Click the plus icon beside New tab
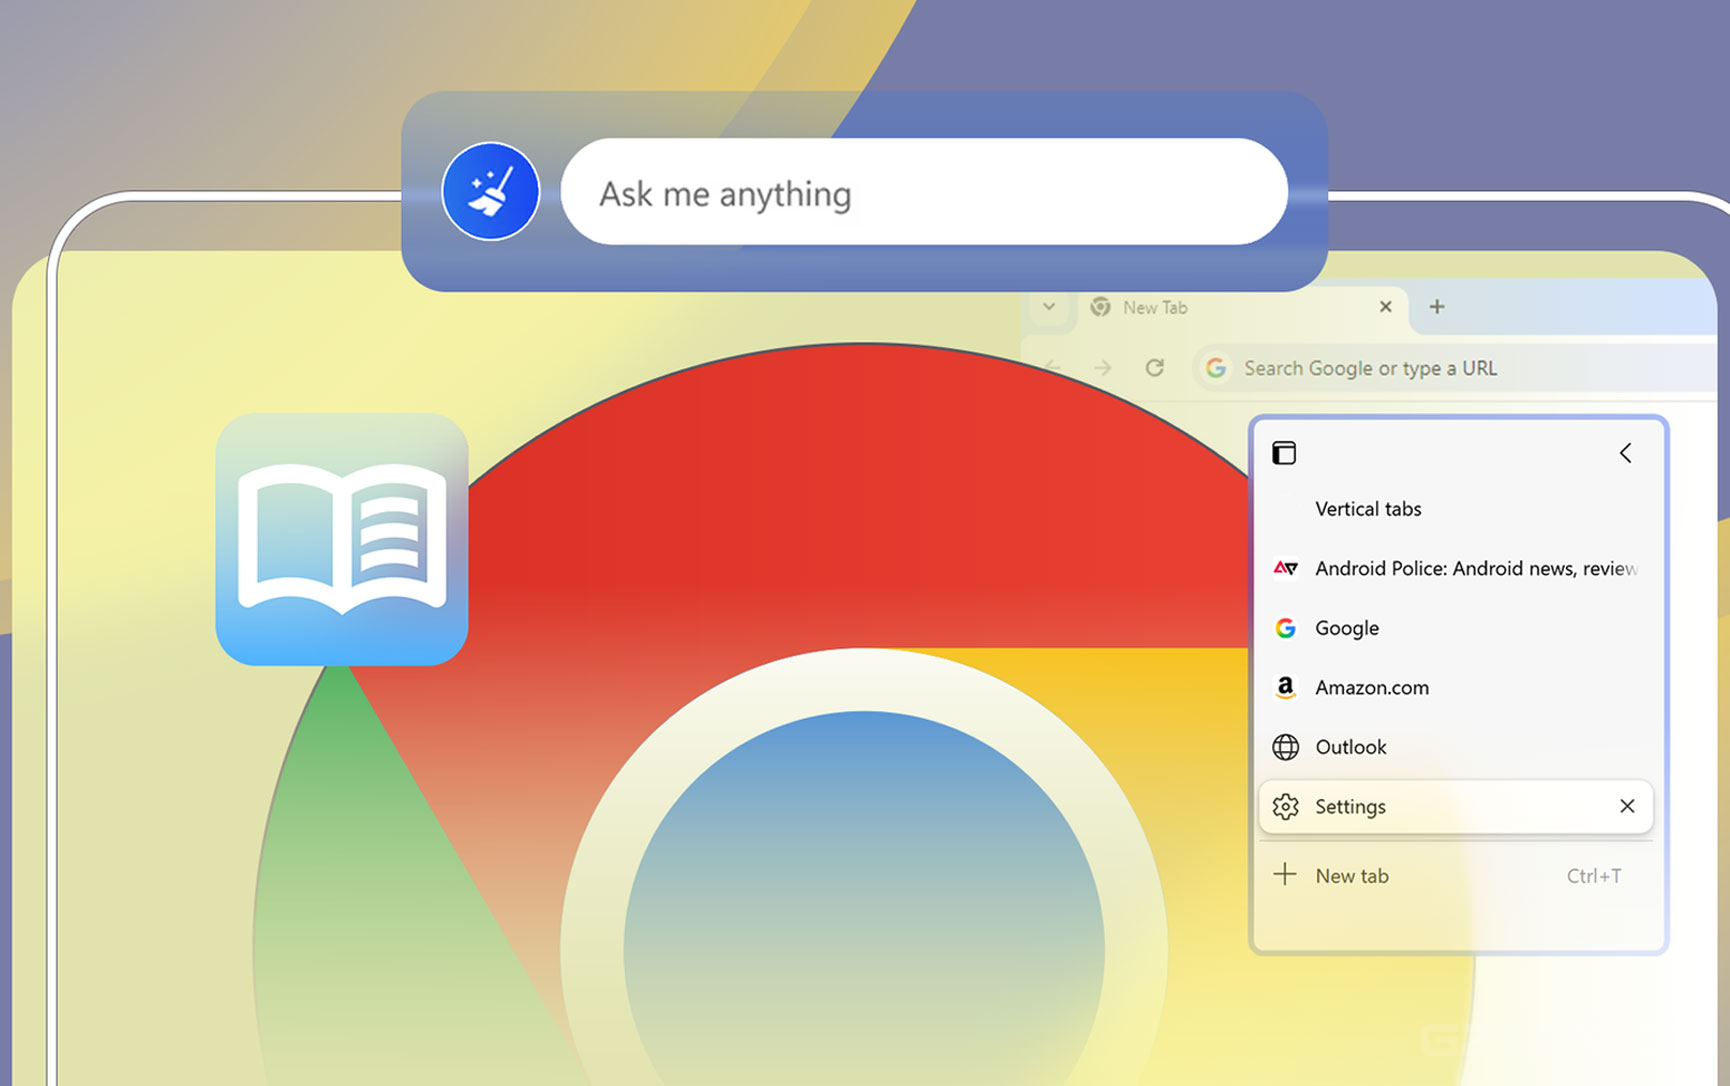The image size is (1730, 1086). [x=1285, y=875]
